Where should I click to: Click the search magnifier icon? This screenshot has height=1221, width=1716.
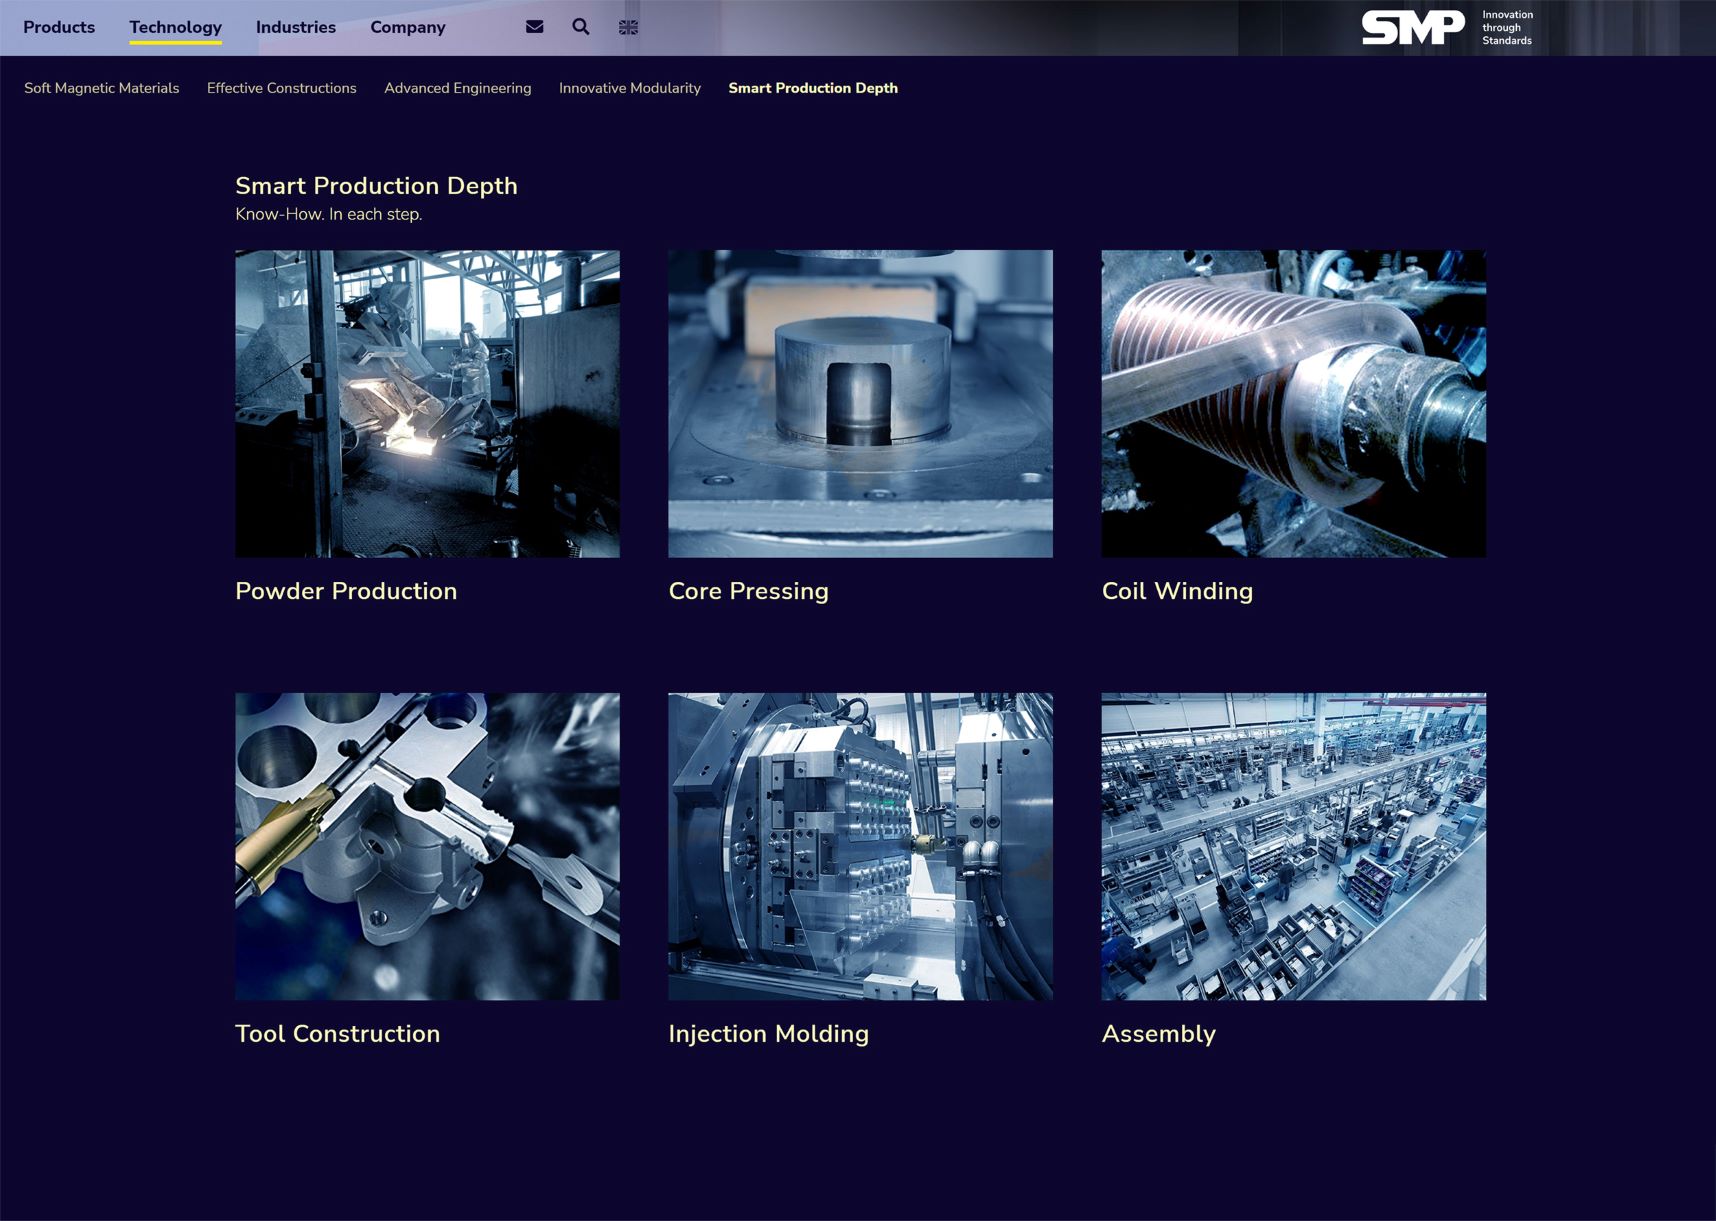pyautogui.click(x=580, y=27)
